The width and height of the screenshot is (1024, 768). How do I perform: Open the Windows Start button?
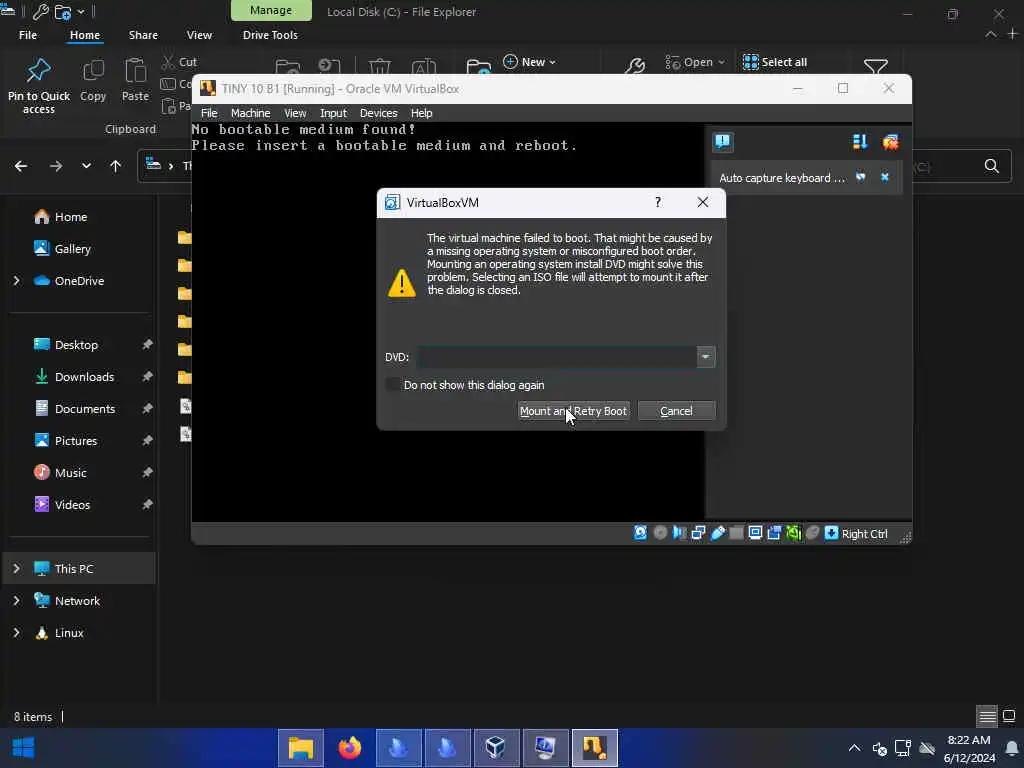pos(24,748)
